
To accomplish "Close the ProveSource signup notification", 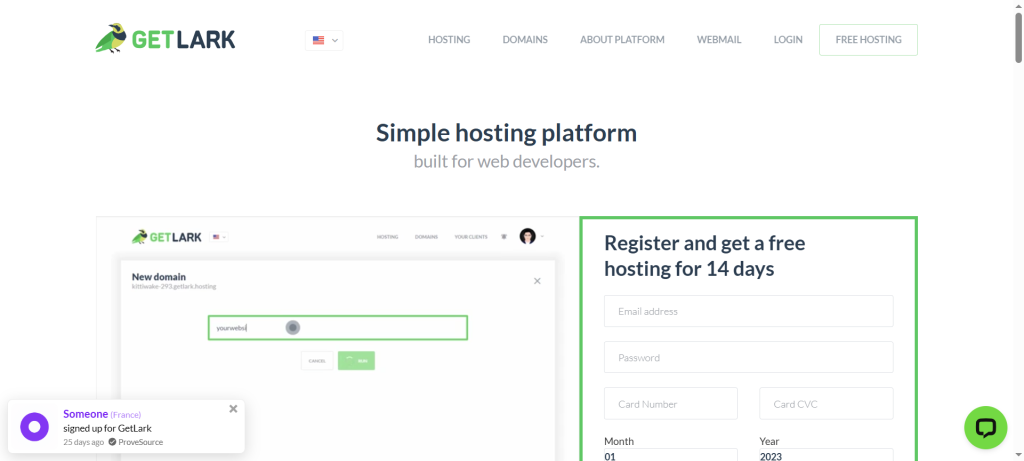I will 233,408.
